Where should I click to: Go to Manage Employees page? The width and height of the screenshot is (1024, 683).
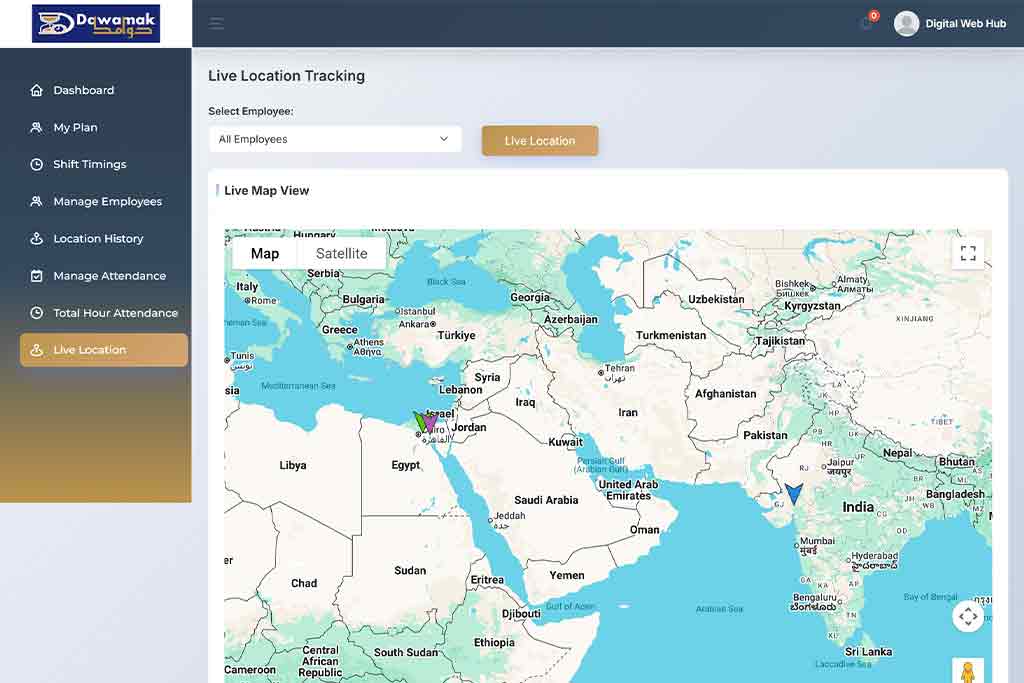(107, 201)
